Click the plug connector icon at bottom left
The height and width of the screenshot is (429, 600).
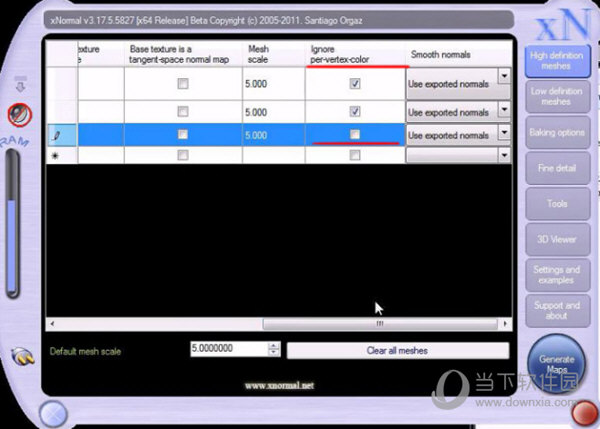pyautogui.click(x=23, y=356)
